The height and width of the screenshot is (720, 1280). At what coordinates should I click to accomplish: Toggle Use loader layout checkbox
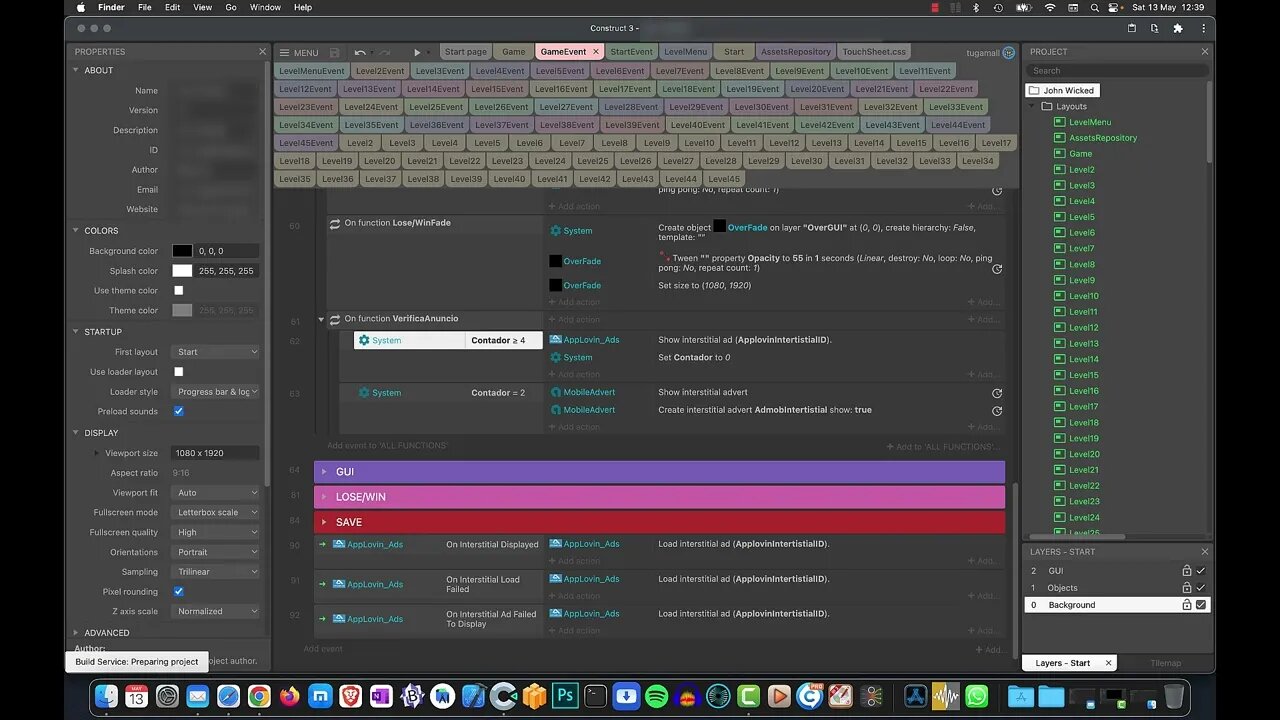[x=179, y=372]
